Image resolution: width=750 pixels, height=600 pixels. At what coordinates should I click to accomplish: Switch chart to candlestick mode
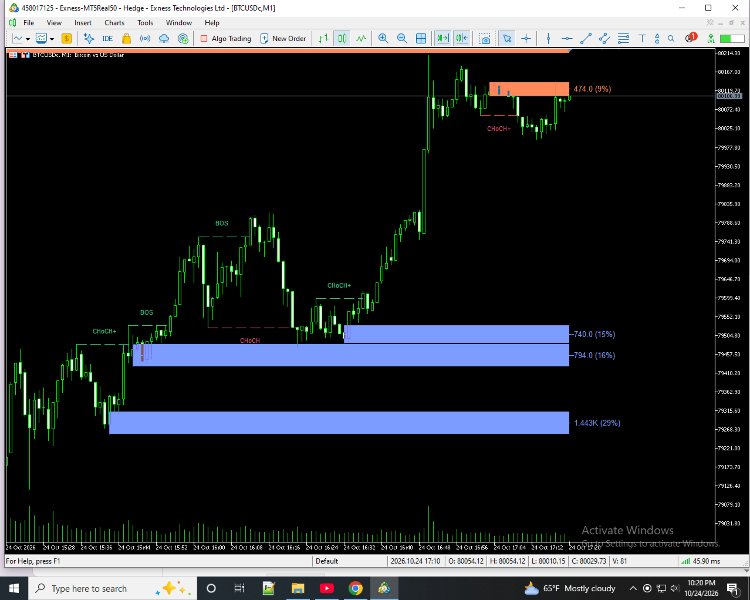tap(342, 39)
